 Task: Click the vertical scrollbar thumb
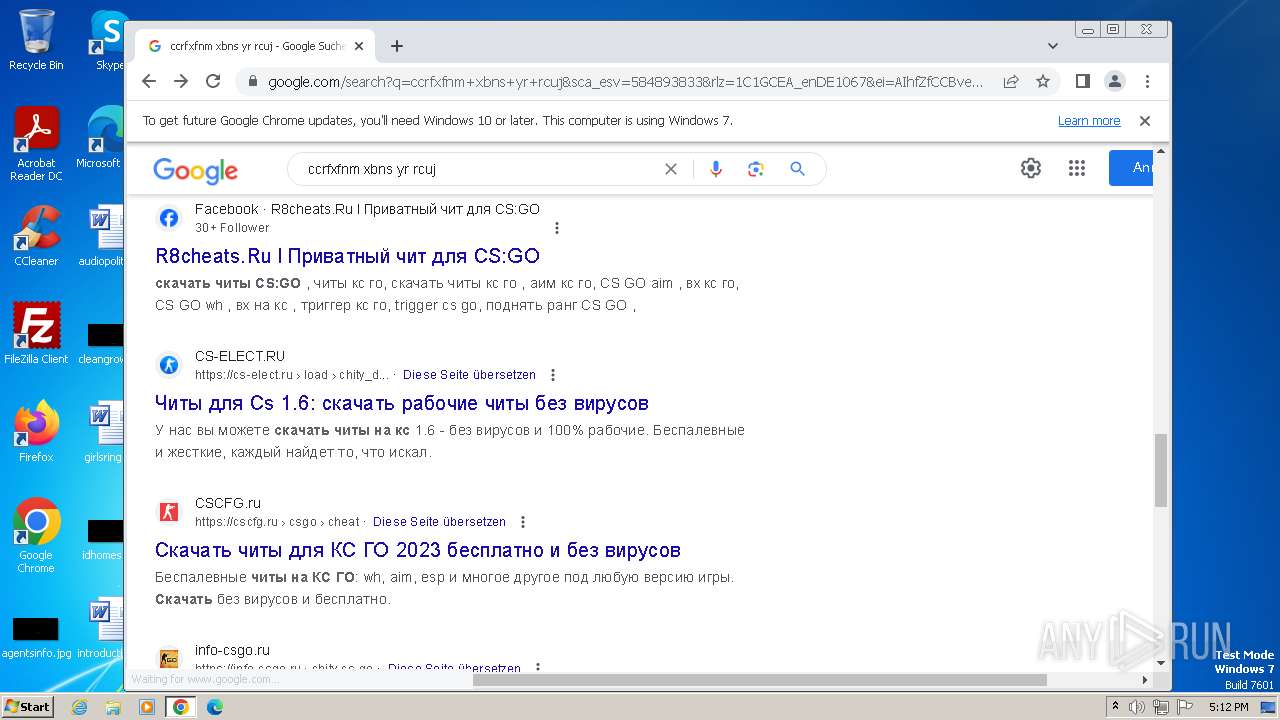[x=1161, y=469]
